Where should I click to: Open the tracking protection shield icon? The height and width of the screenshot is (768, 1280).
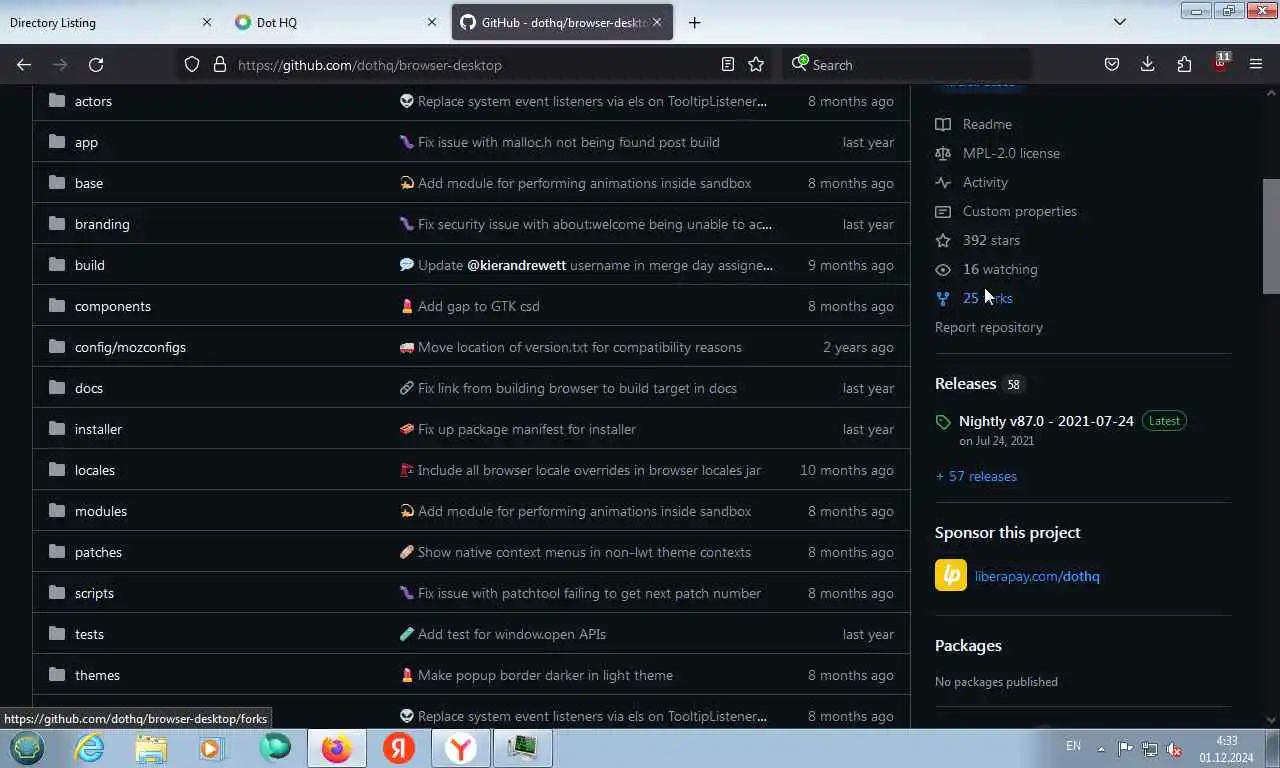(x=192, y=65)
